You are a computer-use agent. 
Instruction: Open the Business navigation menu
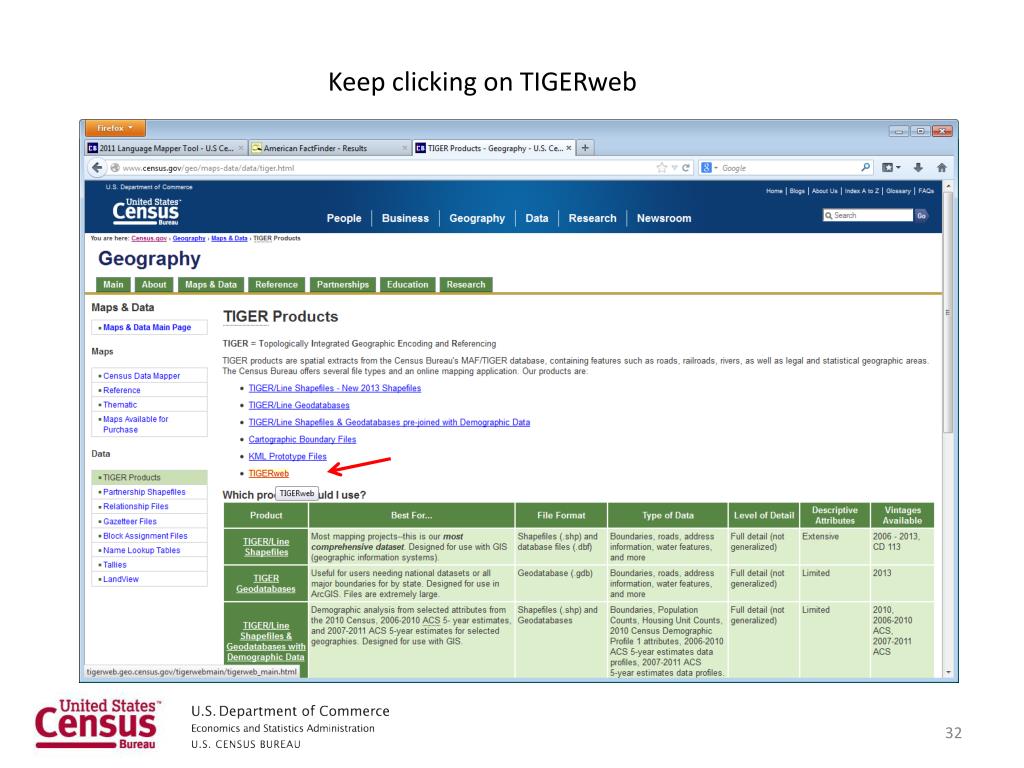406,218
